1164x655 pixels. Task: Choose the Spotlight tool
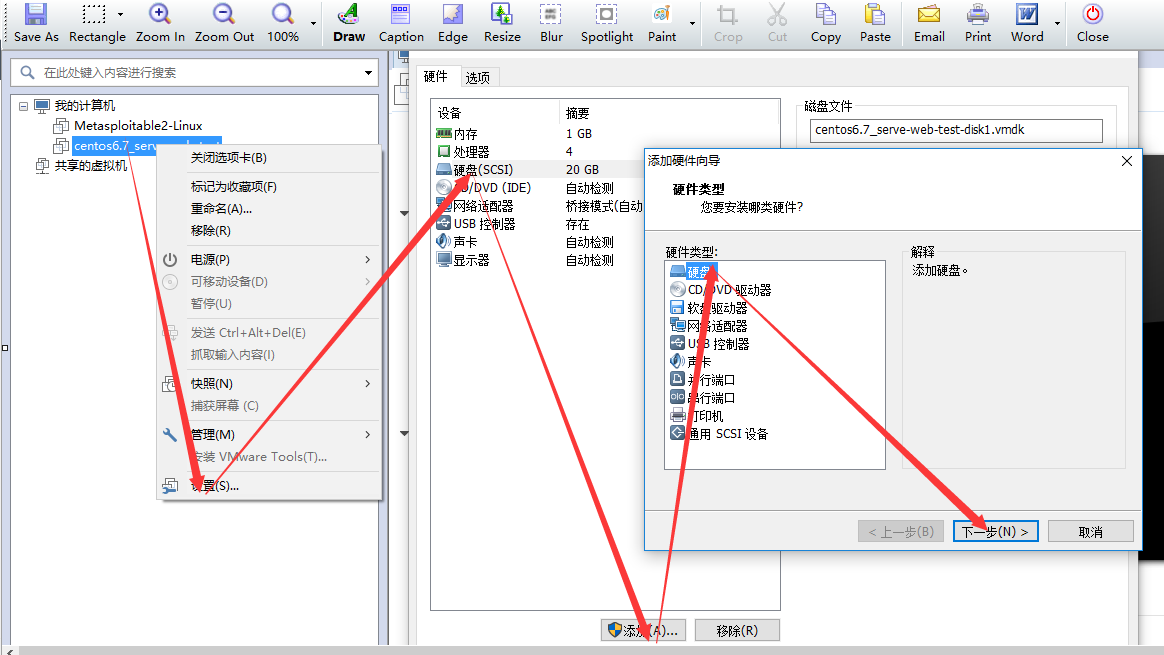coord(606,23)
